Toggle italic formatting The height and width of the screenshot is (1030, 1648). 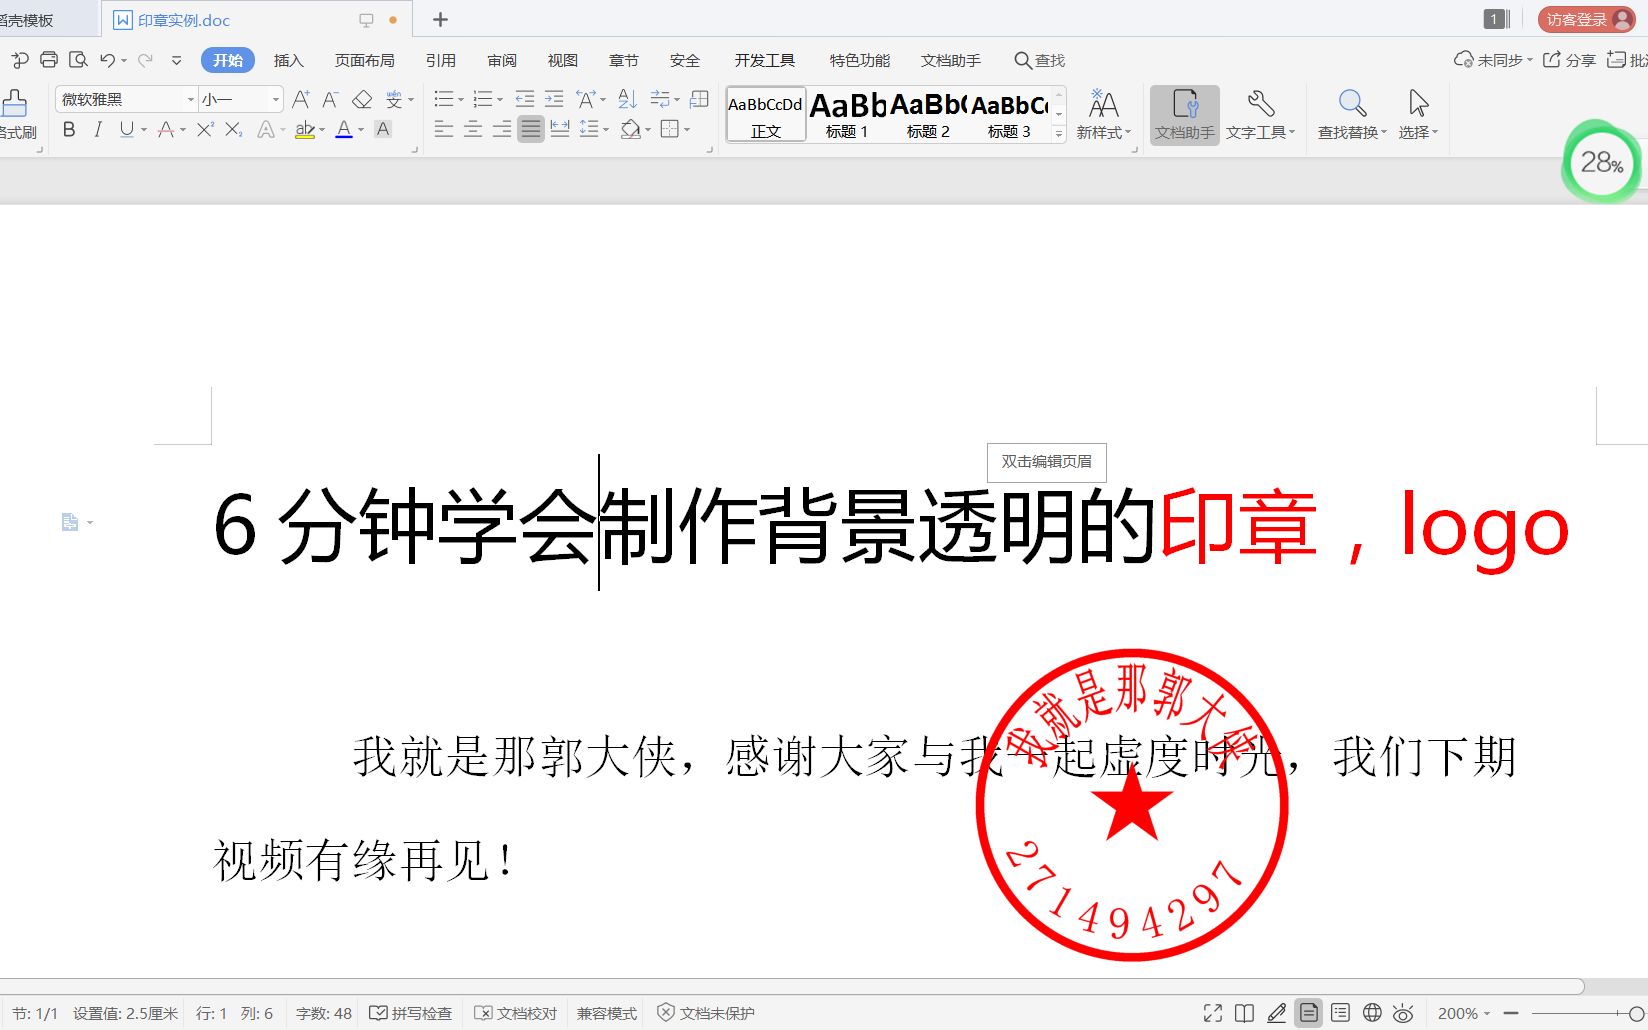tap(97, 129)
